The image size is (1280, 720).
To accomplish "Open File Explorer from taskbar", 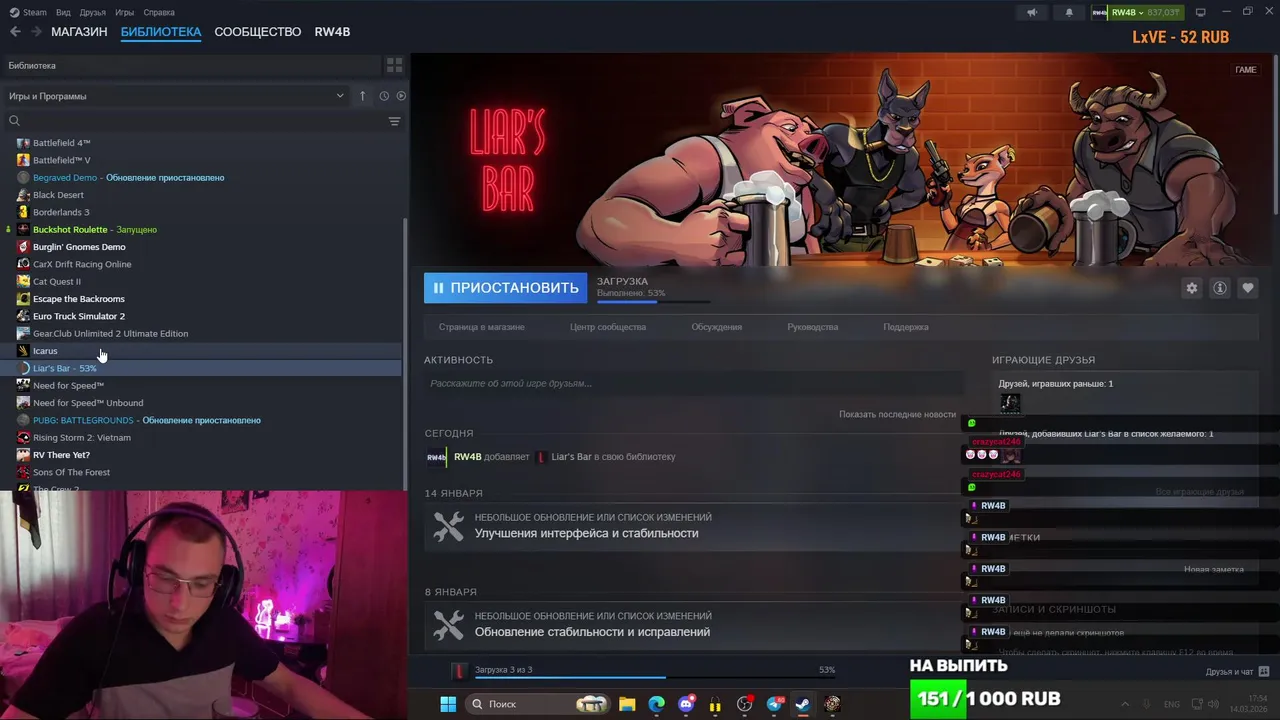I will pyautogui.click(x=627, y=704).
